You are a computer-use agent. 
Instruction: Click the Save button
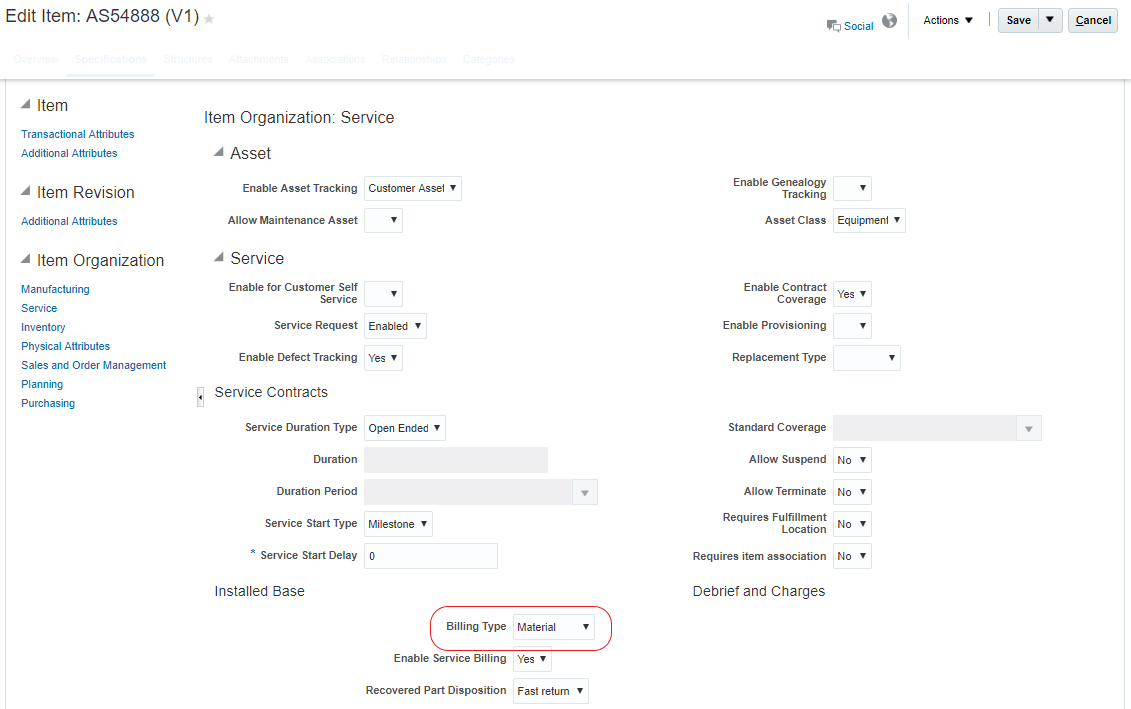[1018, 20]
